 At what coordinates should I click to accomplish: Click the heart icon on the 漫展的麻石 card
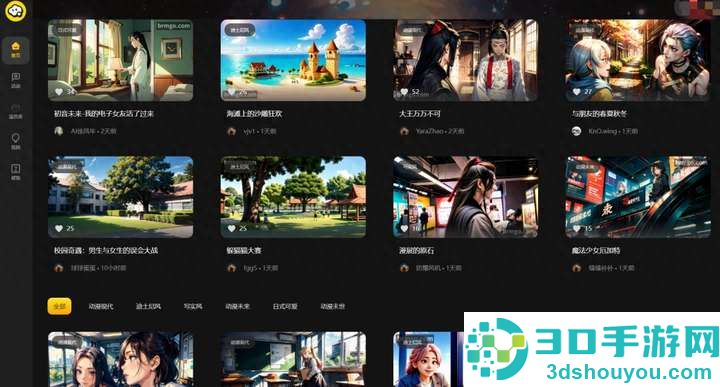click(405, 228)
